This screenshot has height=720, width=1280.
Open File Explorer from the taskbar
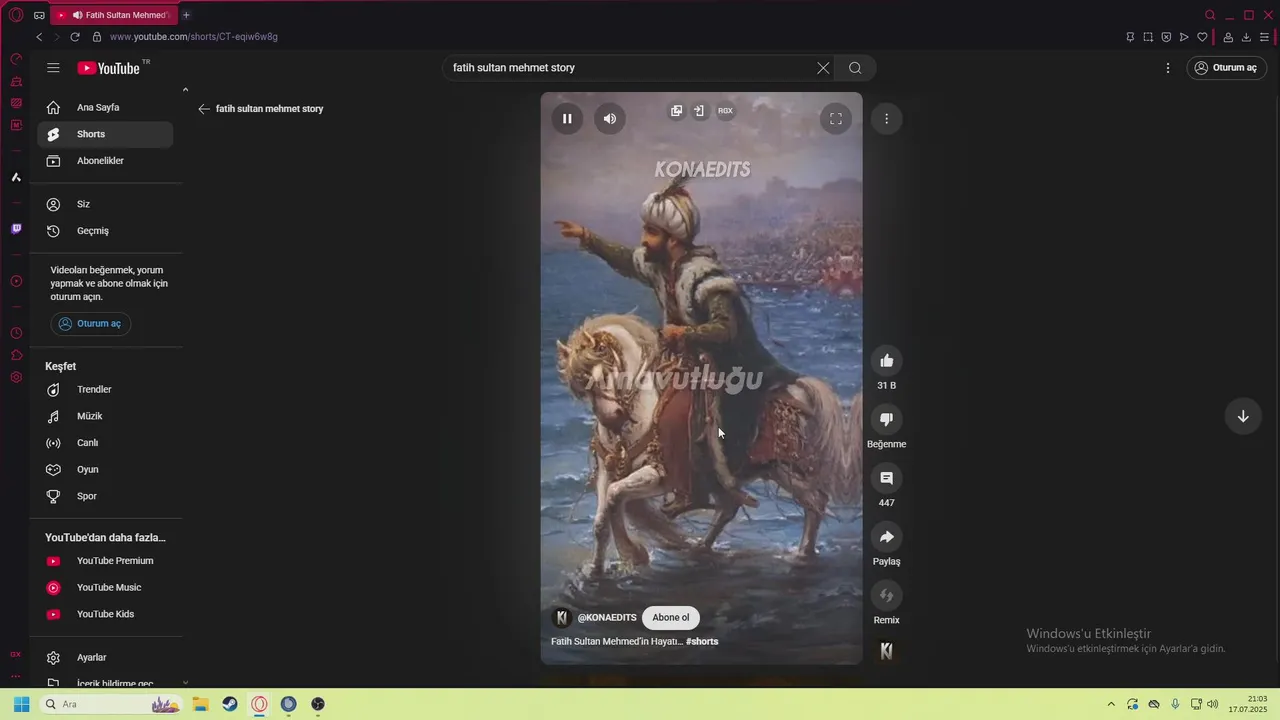click(x=200, y=704)
